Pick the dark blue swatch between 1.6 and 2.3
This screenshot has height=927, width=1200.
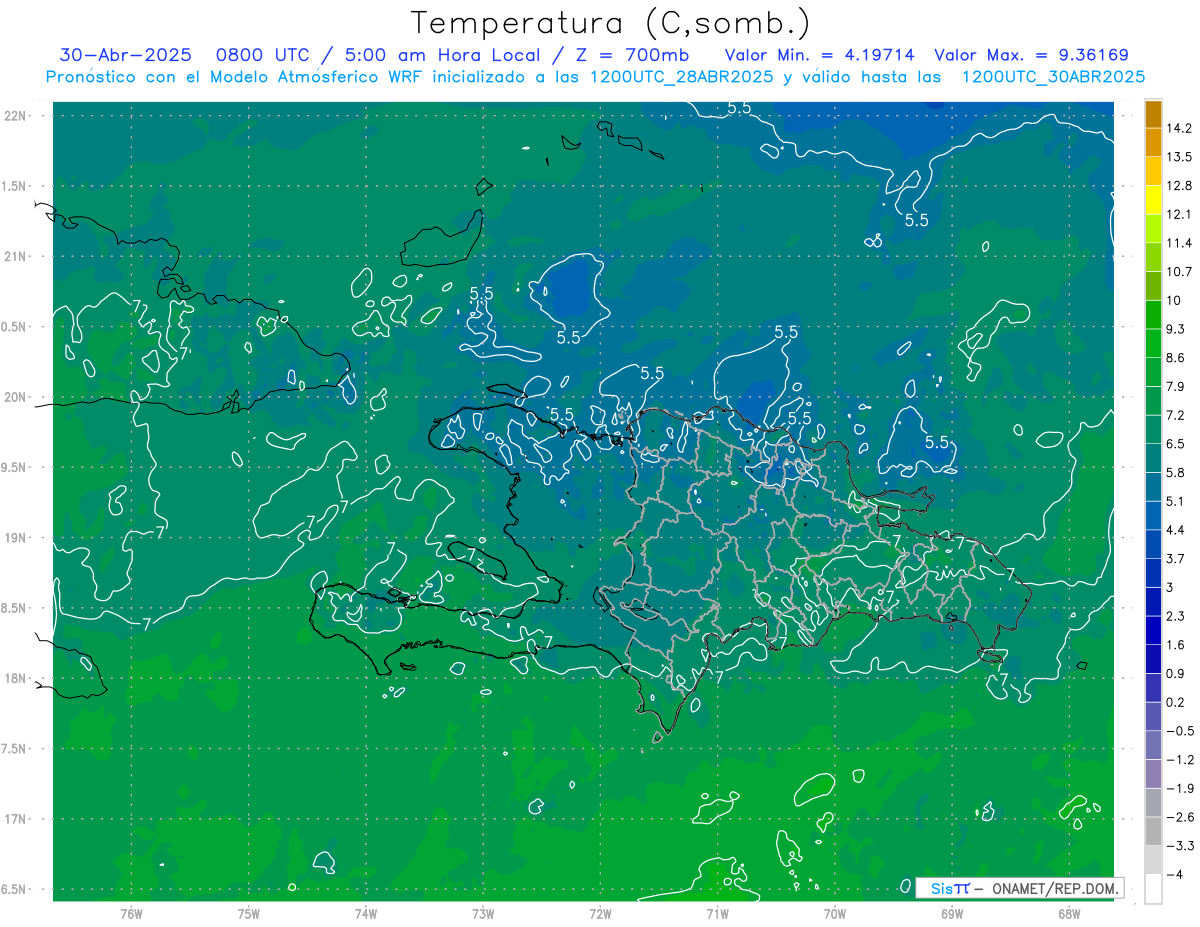coord(1153,630)
